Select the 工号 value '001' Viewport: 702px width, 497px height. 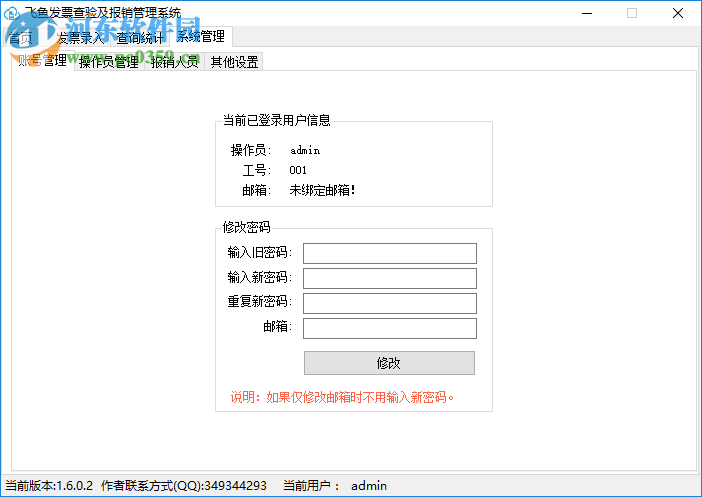pos(298,170)
